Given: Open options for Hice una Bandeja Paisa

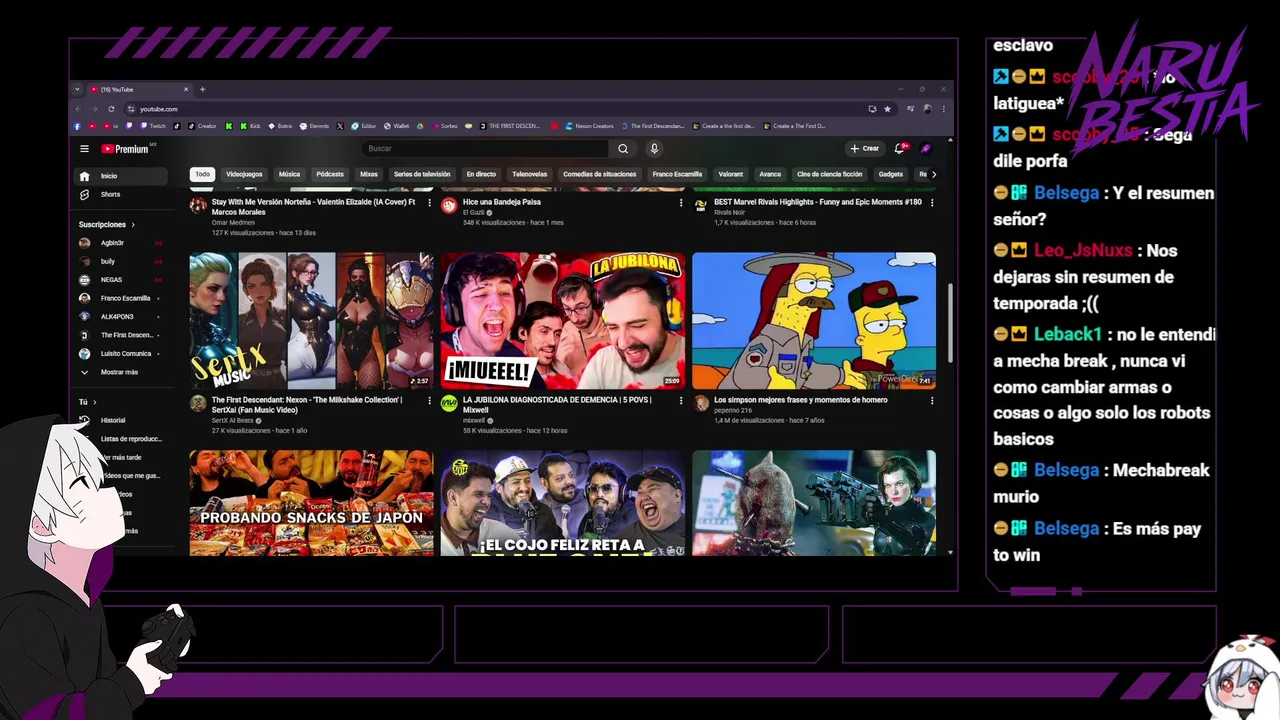Looking at the screenshot, I should 681,203.
